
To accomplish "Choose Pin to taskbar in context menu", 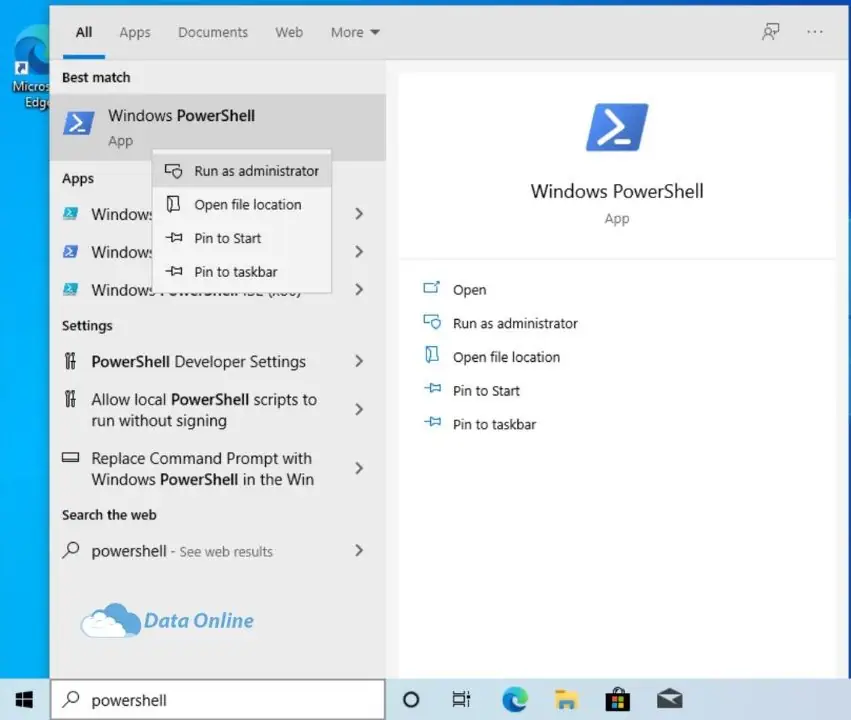I will [x=242, y=272].
